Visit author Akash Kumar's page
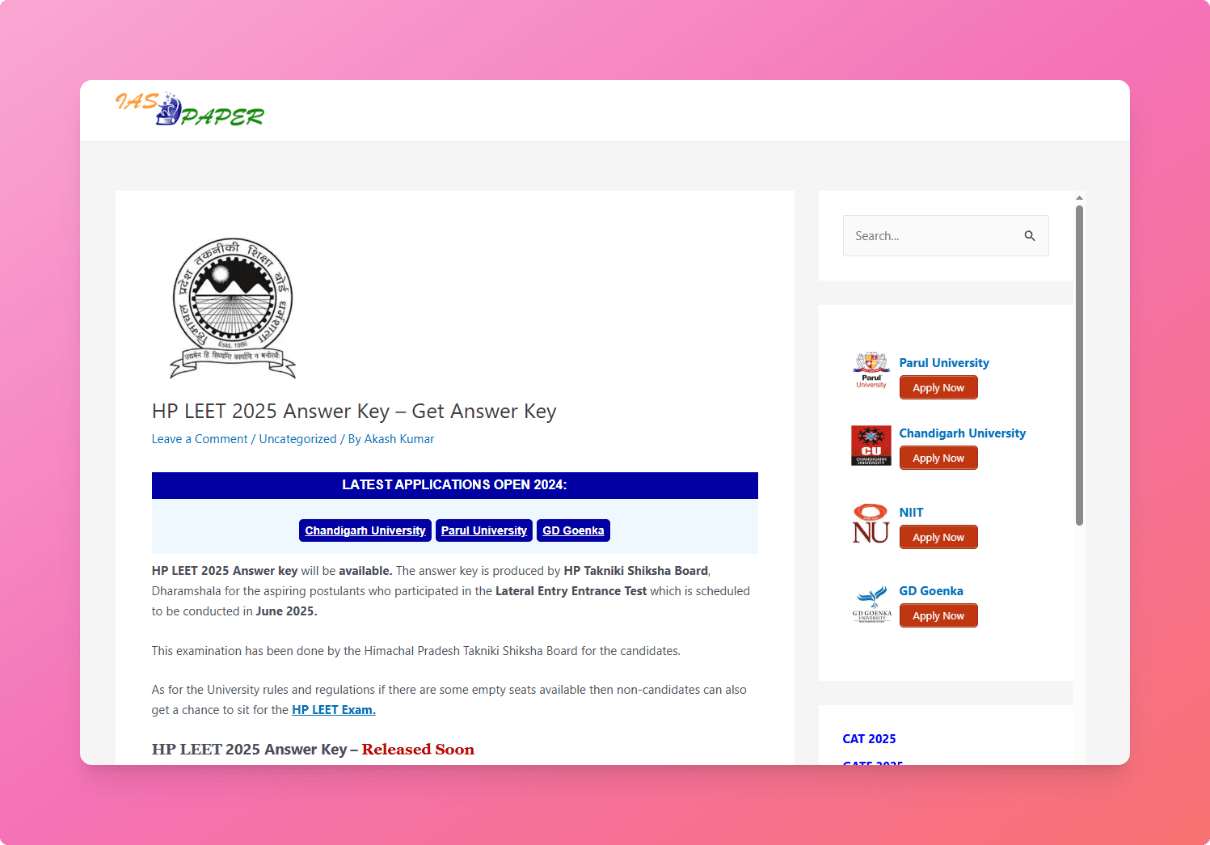The height and width of the screenshot is (845, 1210). [x=399, y=439]
